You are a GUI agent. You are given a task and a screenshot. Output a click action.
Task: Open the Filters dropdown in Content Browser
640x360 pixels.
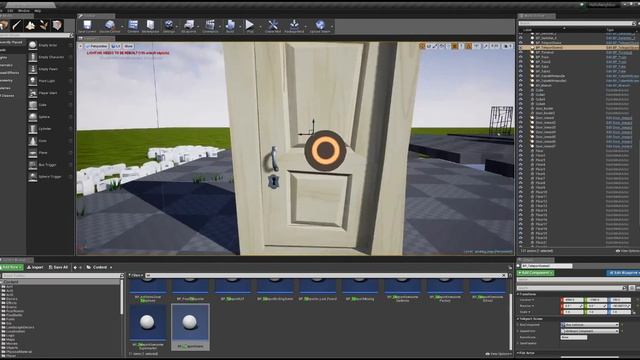(136, 276)
